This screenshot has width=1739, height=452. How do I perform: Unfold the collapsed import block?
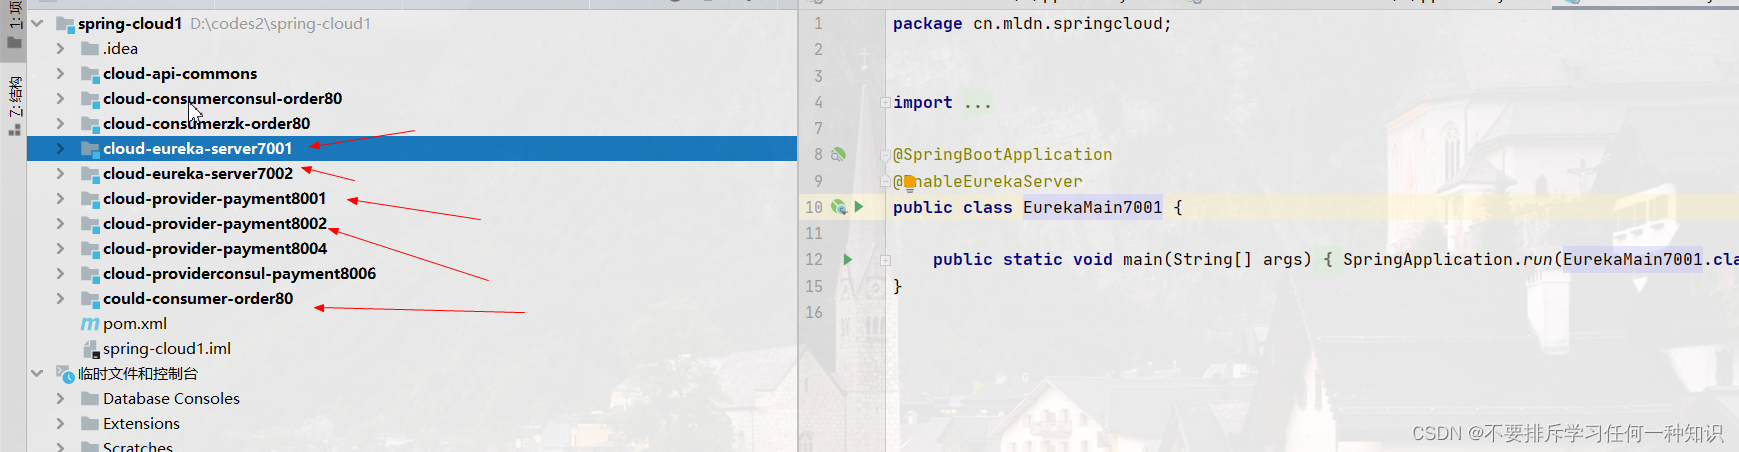[885, 102]
